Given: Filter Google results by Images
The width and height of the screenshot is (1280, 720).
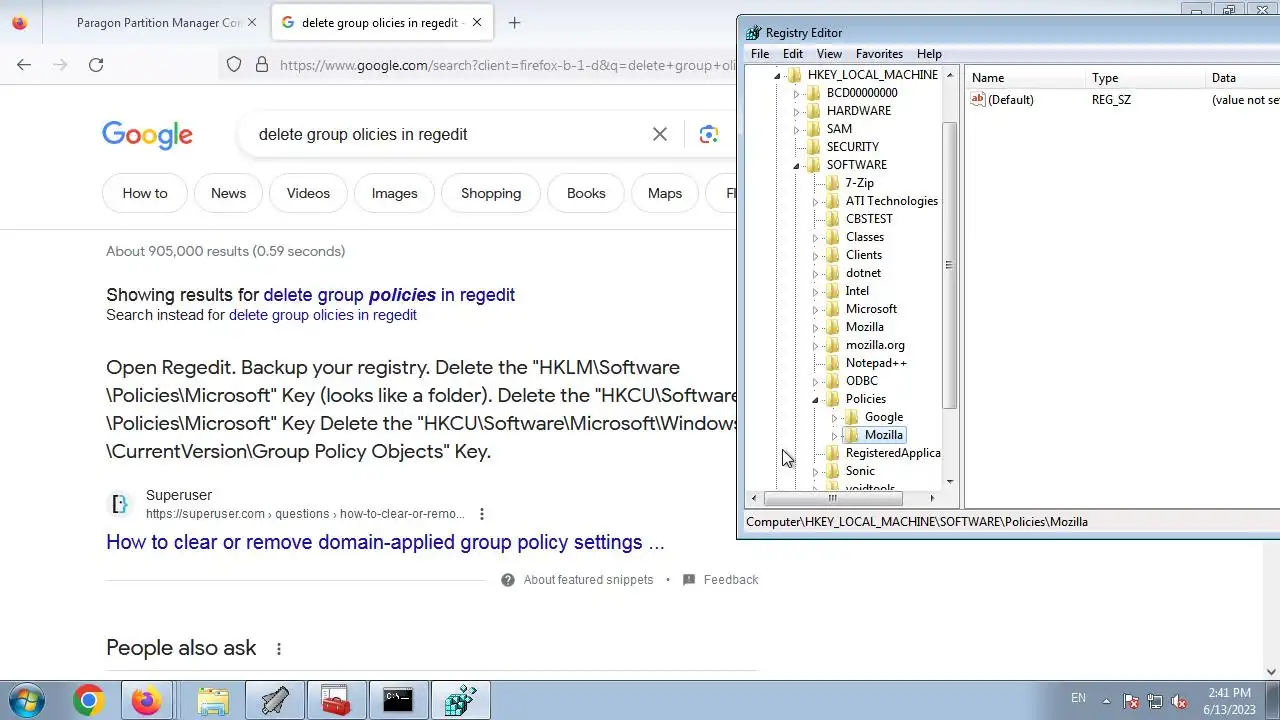Looking at the screenshot, I should tap(394, 193).
